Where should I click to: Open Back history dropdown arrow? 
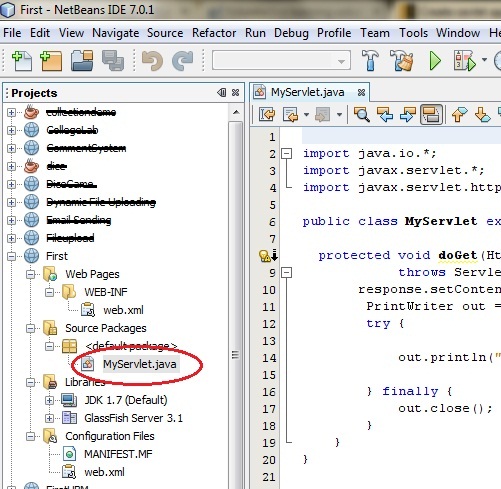point(306,115)
